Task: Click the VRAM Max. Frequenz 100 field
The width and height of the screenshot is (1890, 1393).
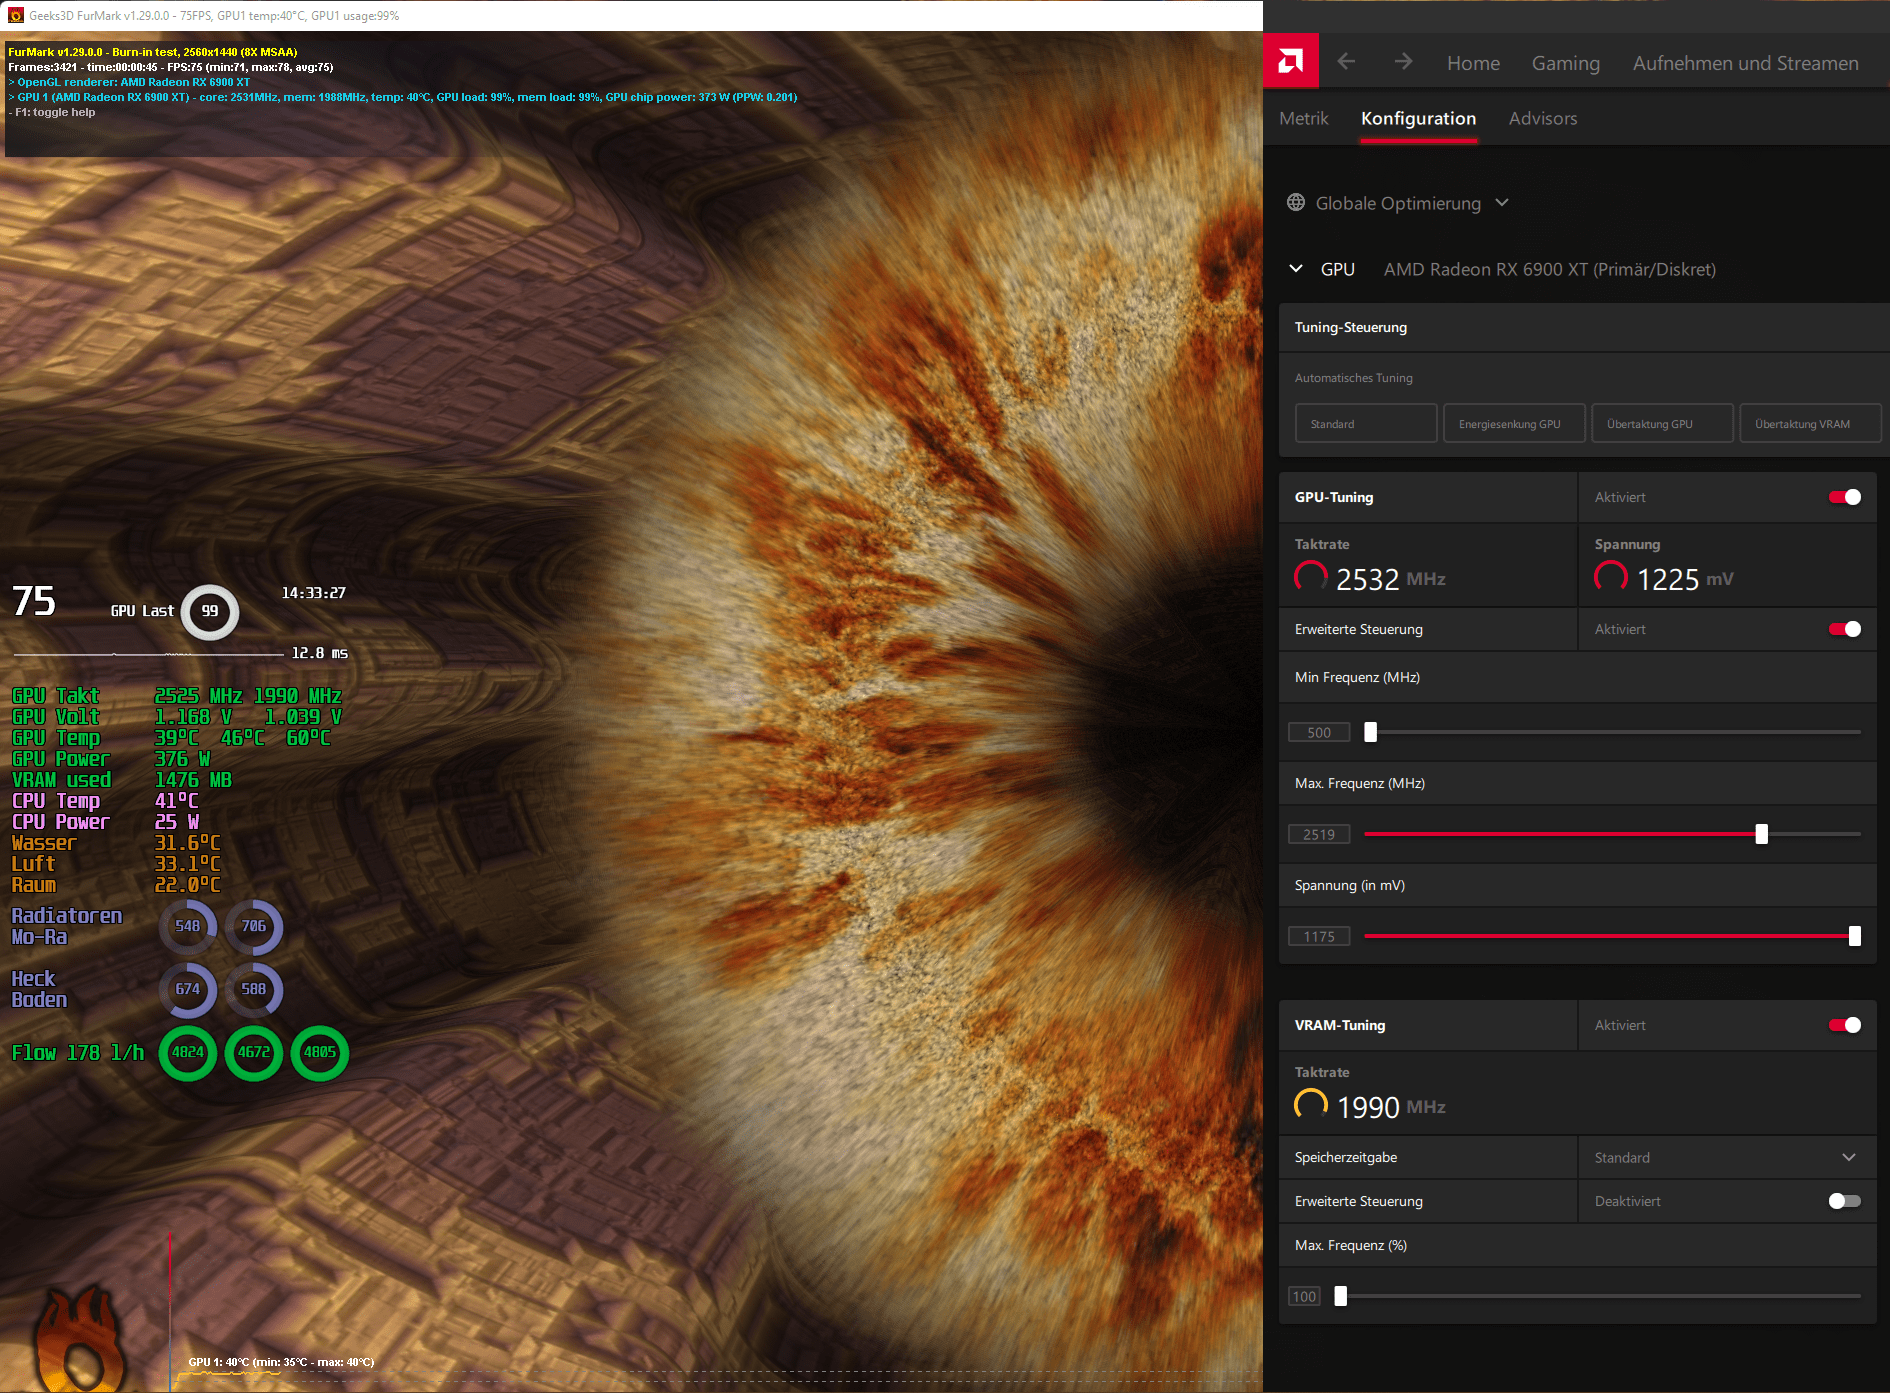Action: coord(1304,1296)
